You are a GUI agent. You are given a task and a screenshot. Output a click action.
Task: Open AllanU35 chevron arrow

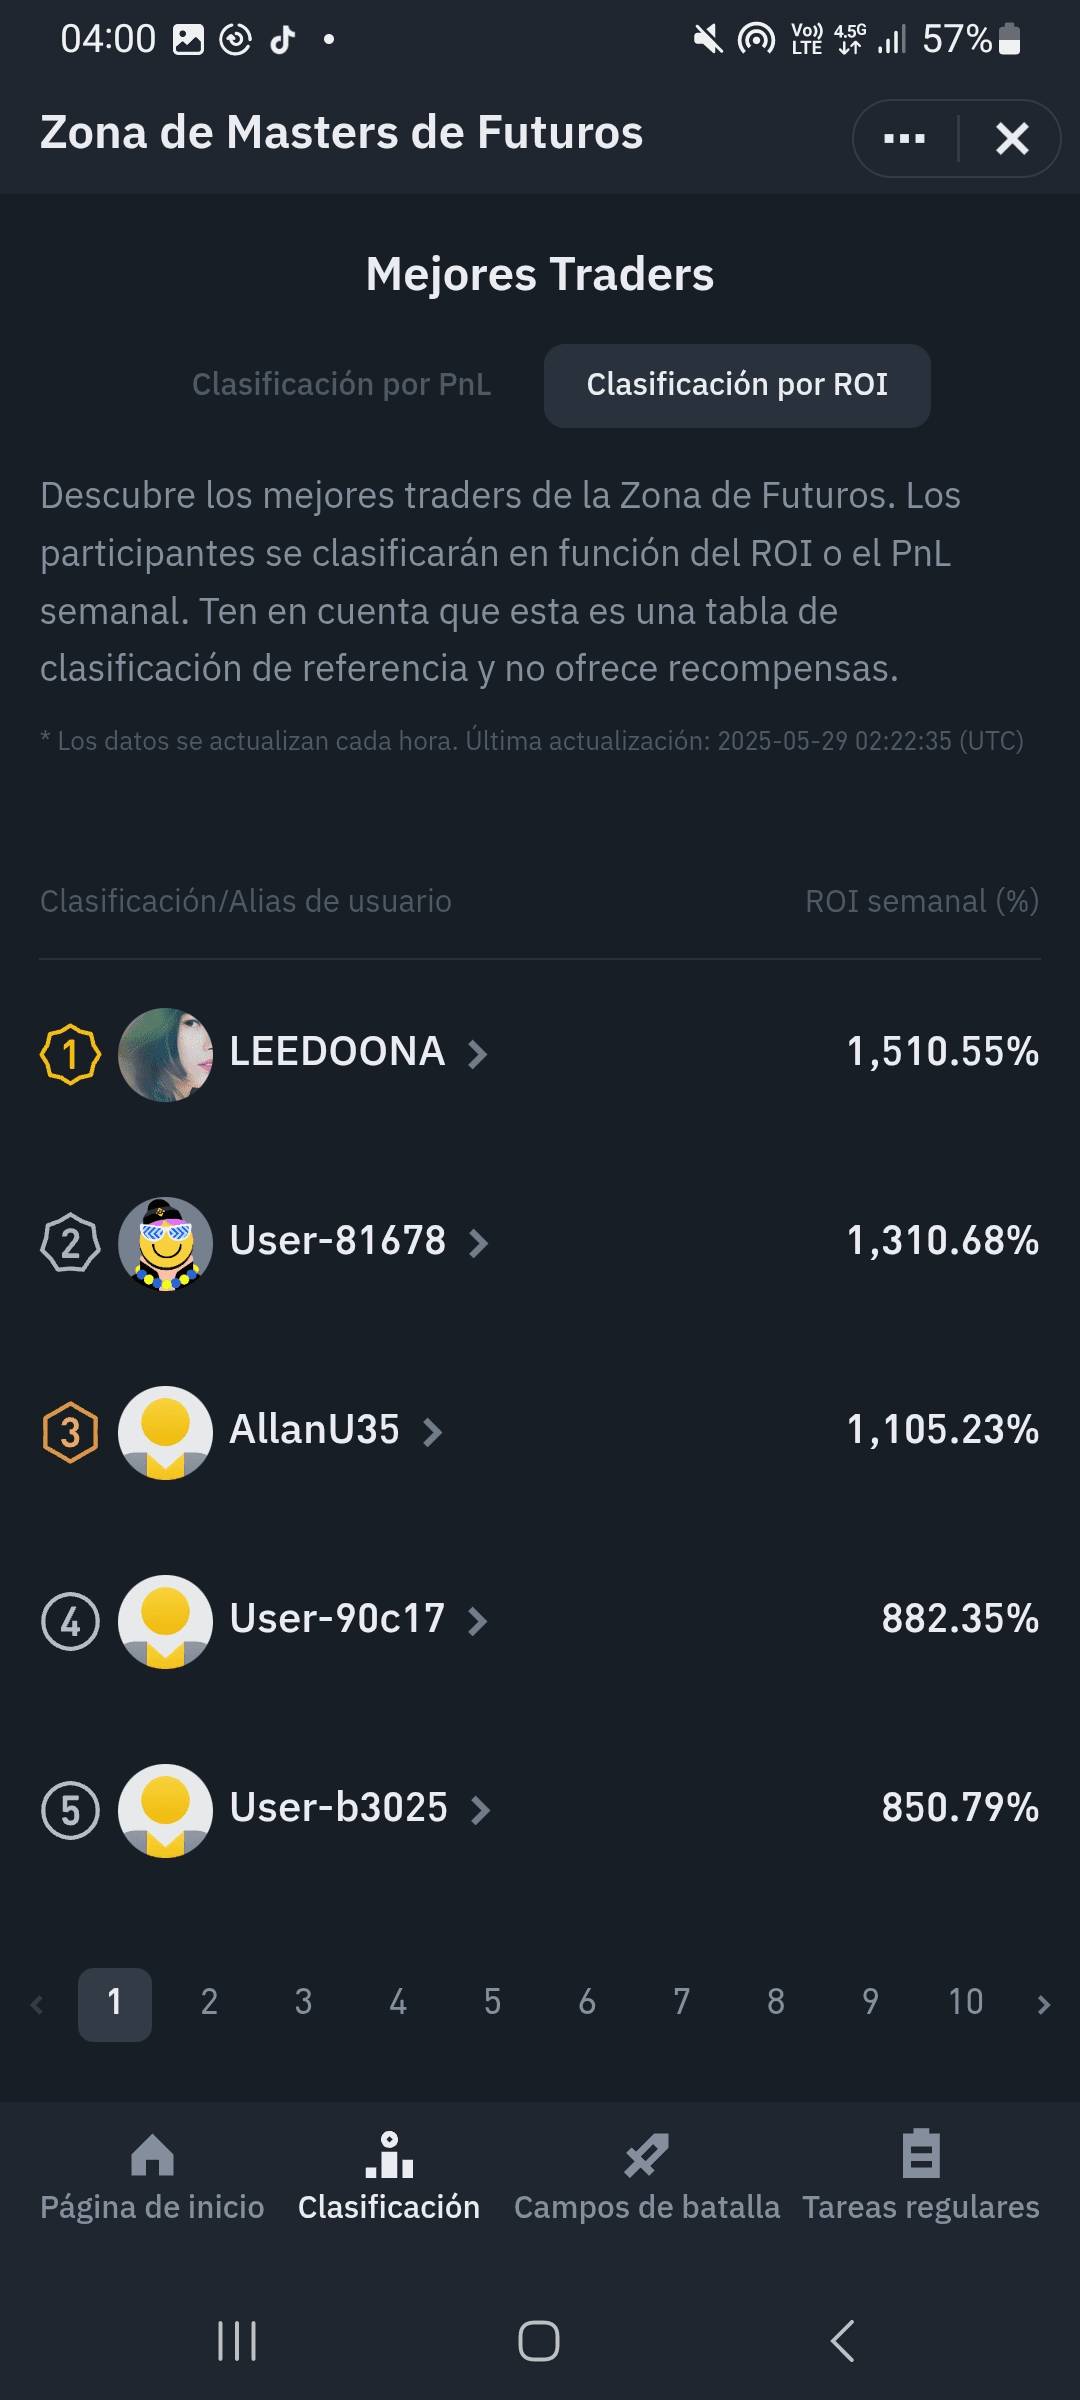coord(432,1432)
